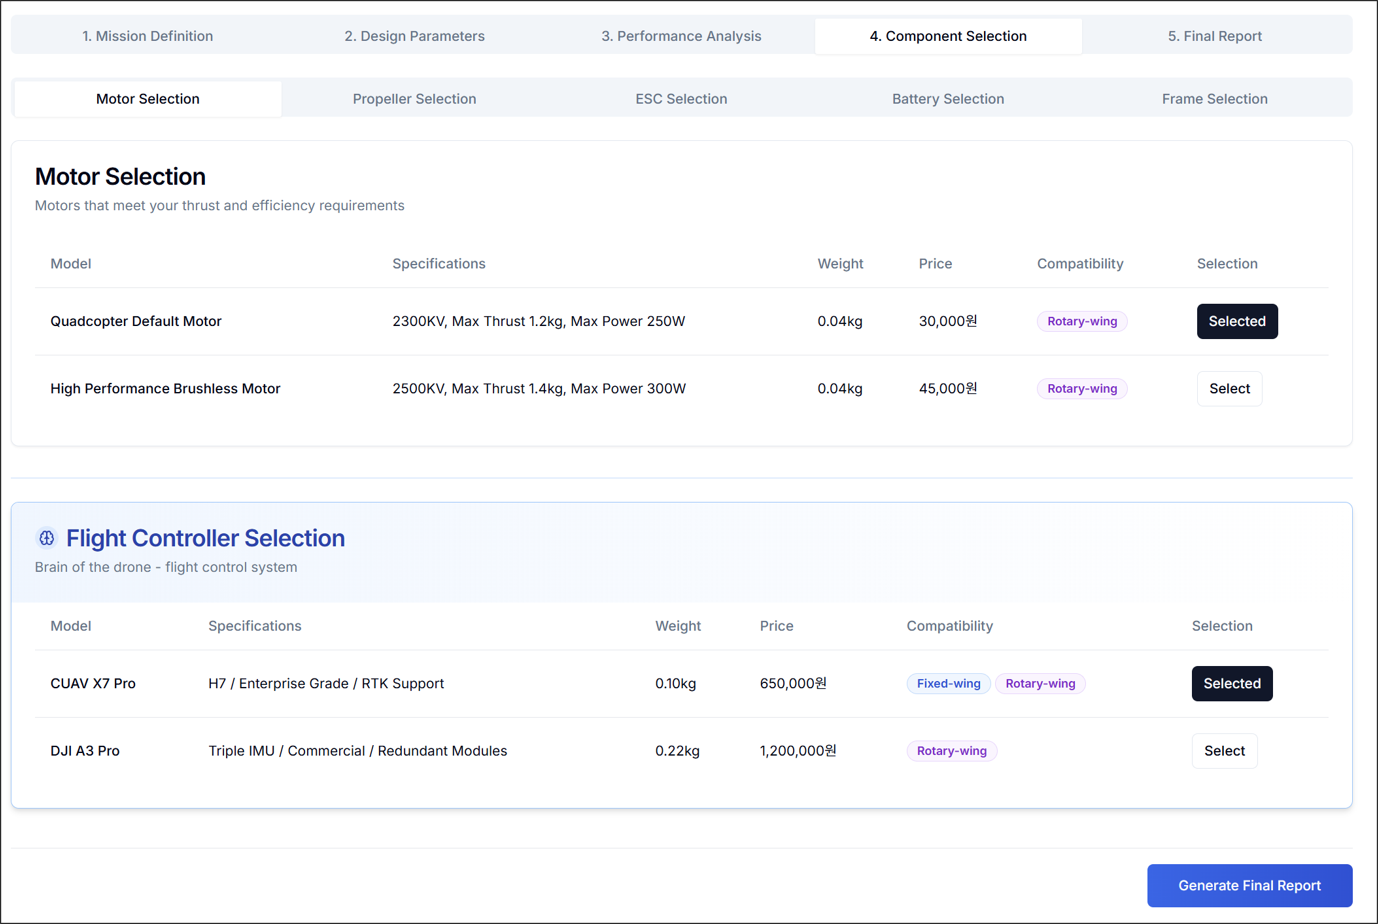Go to the Design Parameters tab

tap(414, 36)
